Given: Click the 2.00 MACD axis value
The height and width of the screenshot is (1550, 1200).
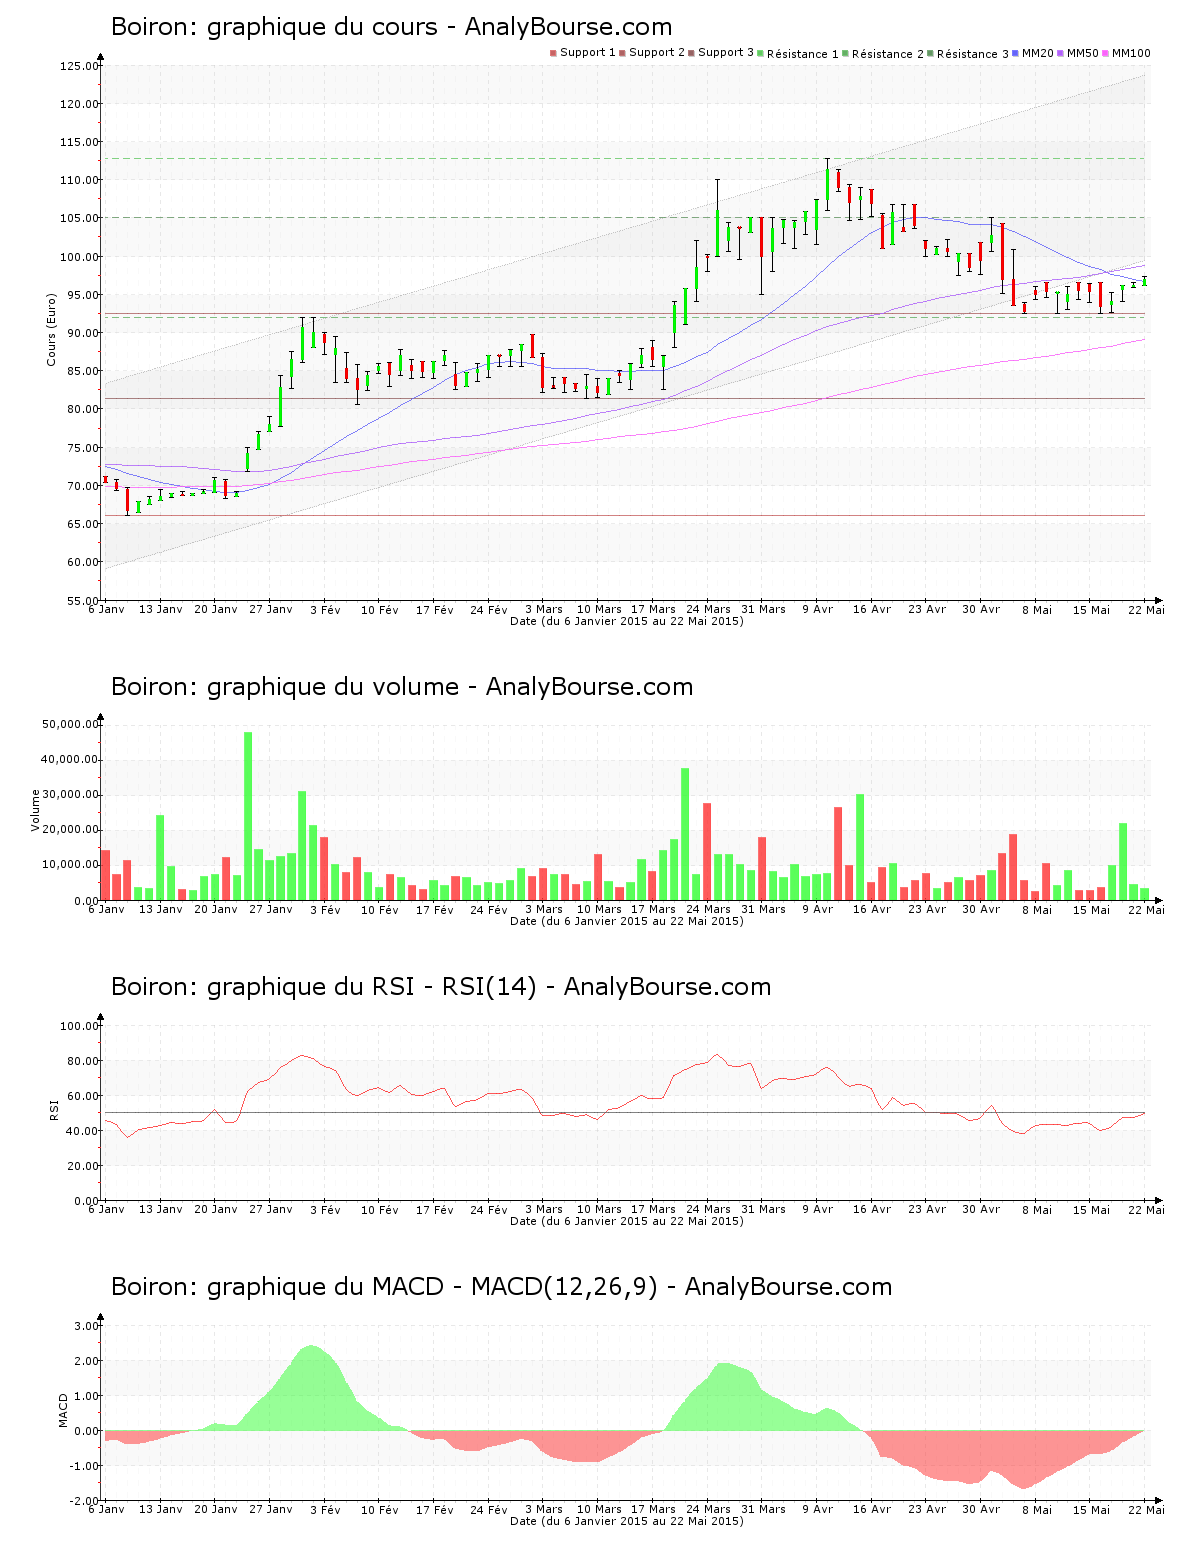Looking at the screenshot, I should tap(86, 1361).
